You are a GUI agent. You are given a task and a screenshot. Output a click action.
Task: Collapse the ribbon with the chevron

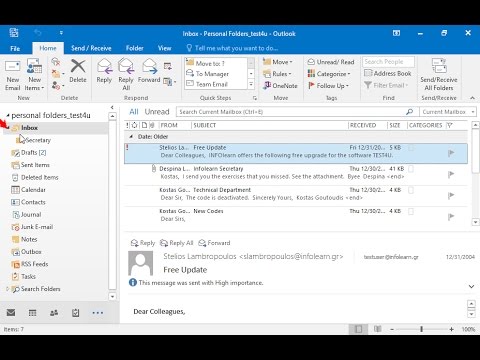(472, 98)
